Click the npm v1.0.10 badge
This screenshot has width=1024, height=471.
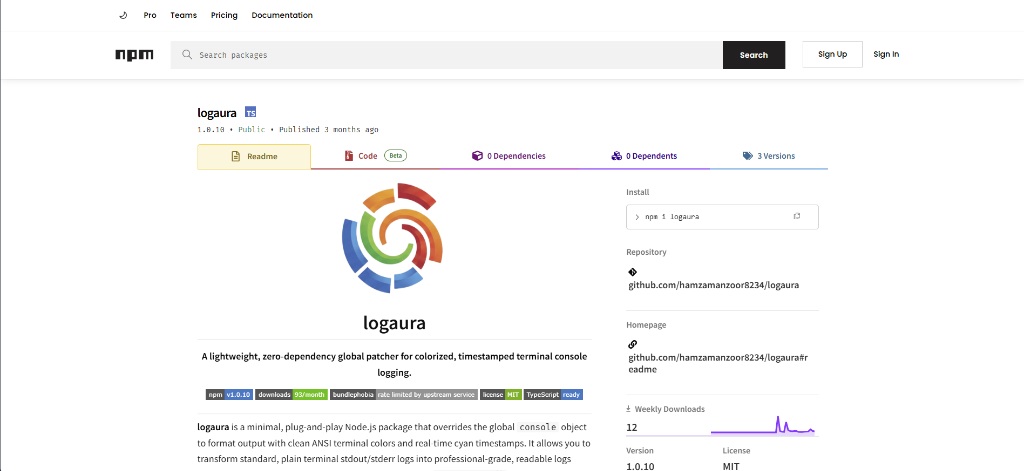tap(229, 395)
